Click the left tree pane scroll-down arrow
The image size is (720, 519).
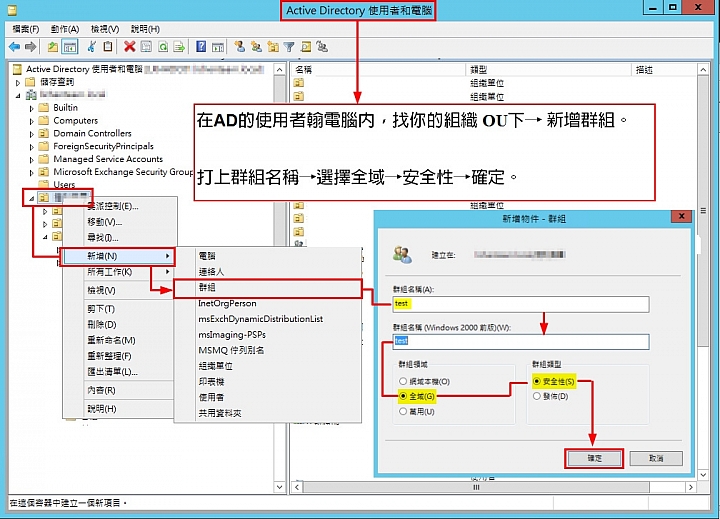tap(279, 487)
